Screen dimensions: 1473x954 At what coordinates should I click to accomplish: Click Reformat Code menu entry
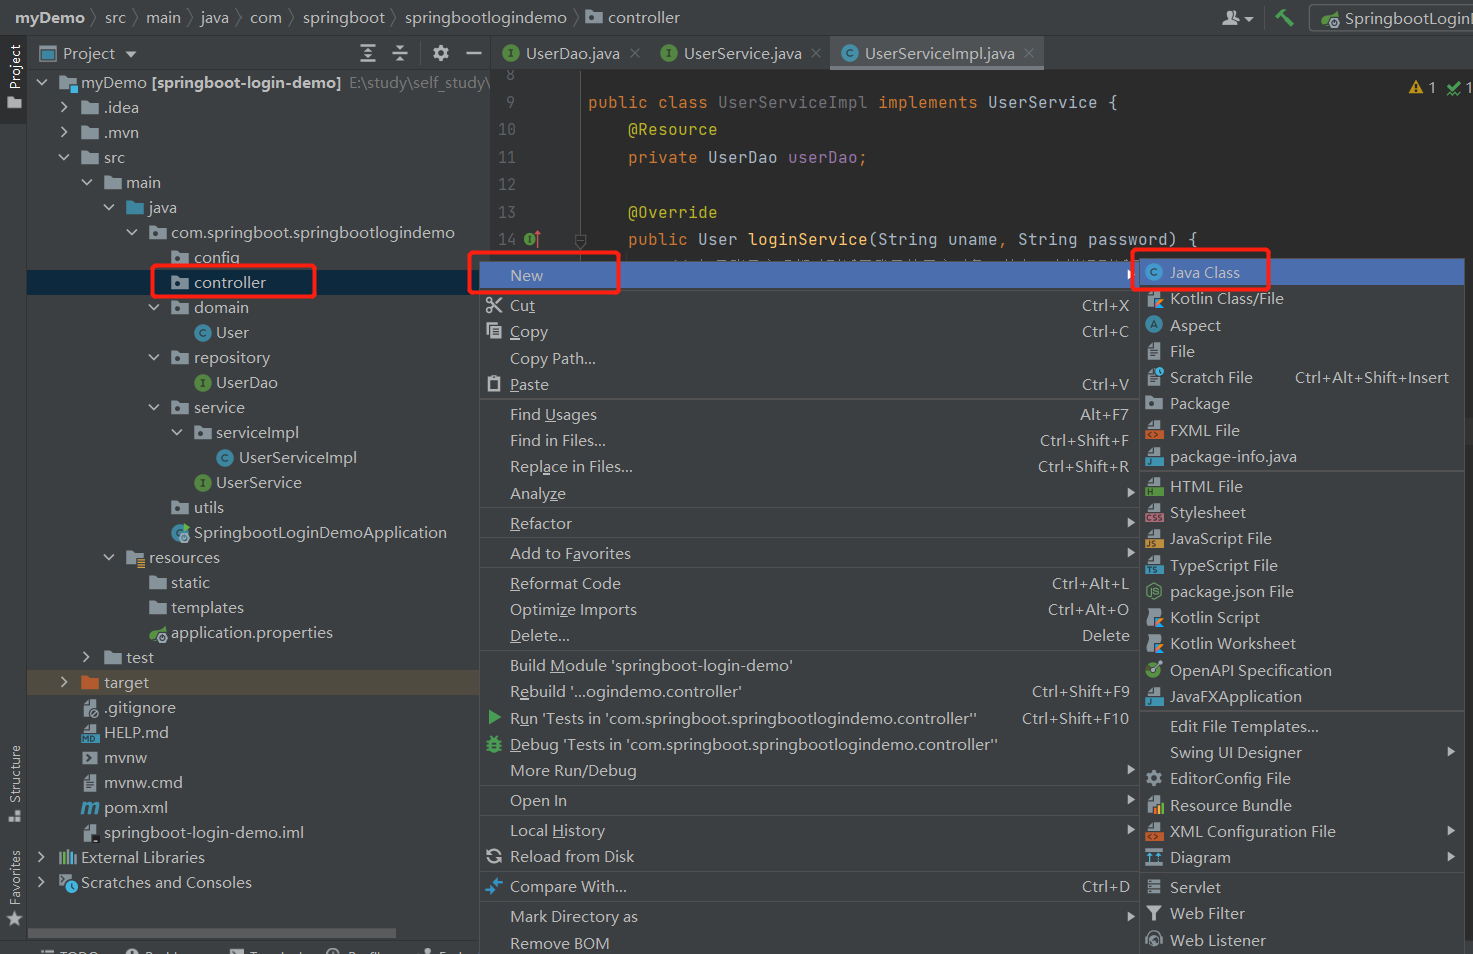click(808, 583)
